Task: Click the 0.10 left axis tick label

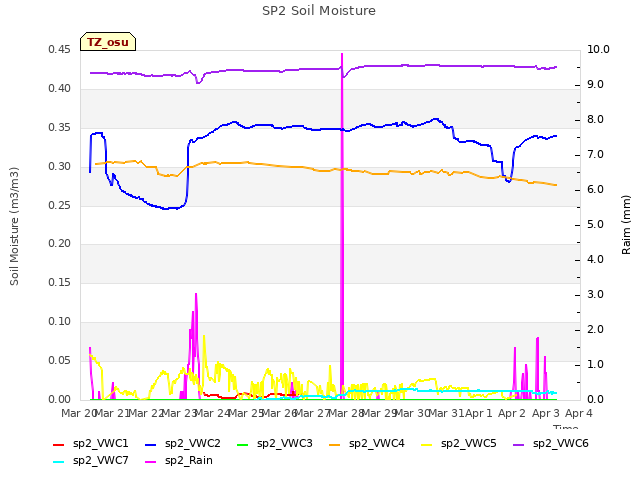Action: tap(59, 322)
